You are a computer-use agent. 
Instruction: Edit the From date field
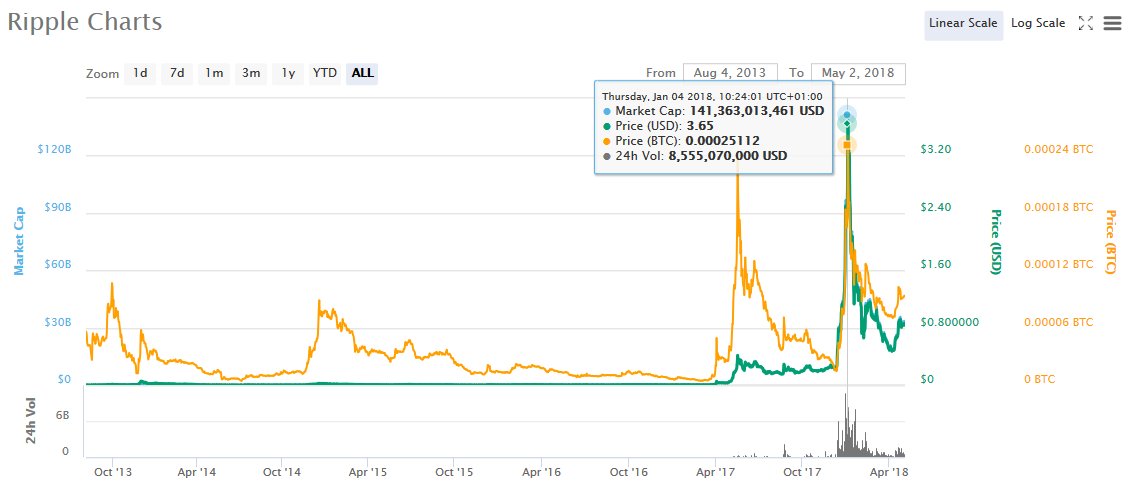click(x=730, y=73)
